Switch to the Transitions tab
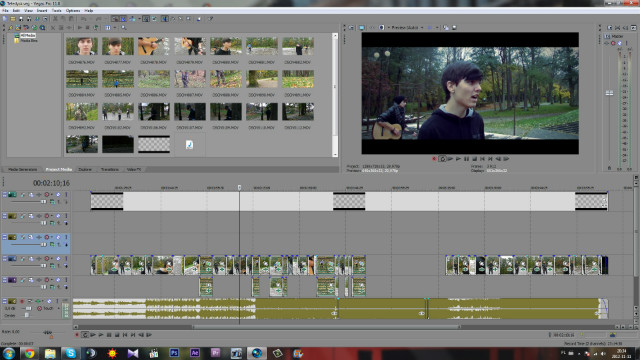640x360 pixels. pos(109,169)
